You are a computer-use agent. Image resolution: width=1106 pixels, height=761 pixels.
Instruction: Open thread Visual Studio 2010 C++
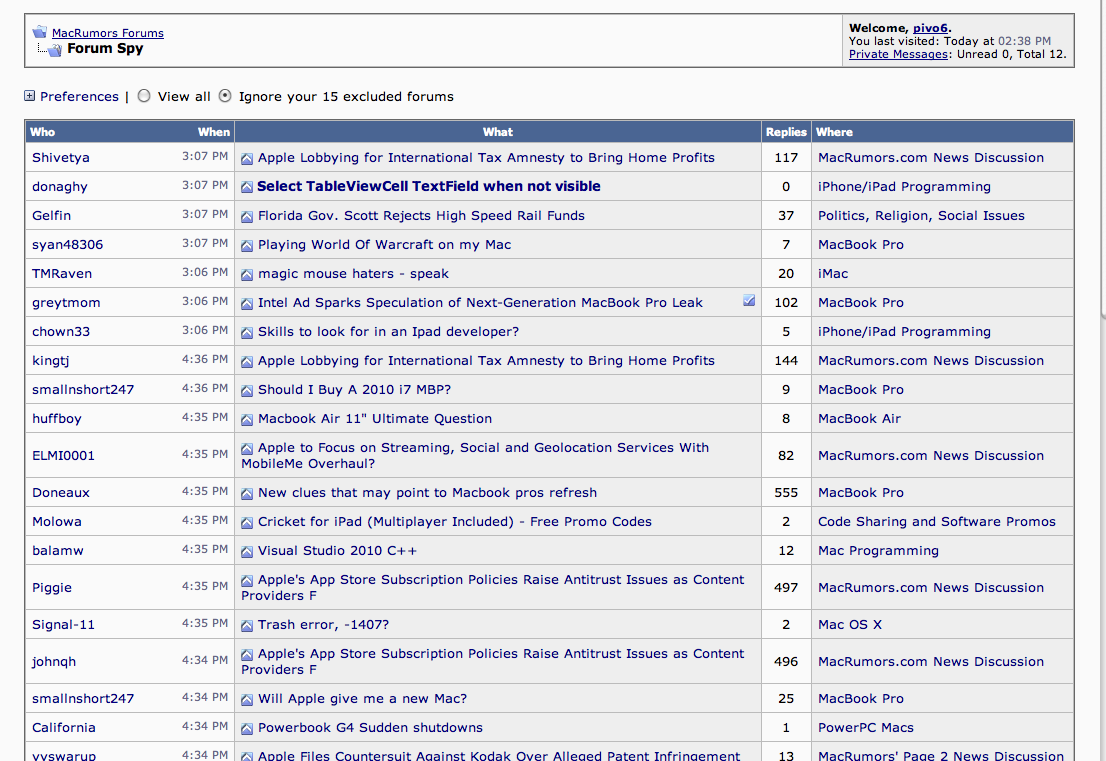pos(337,551)
